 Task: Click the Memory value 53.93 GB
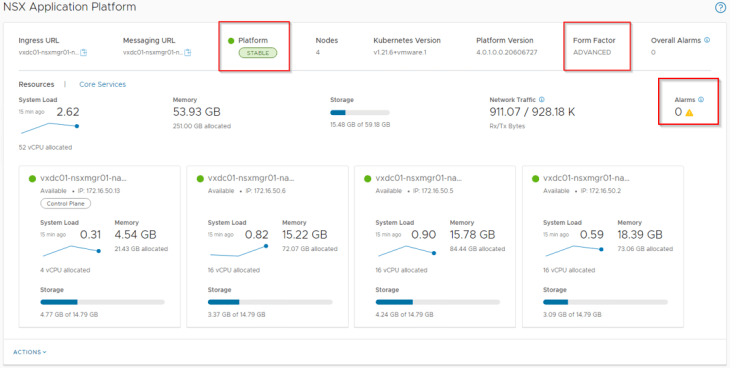pyautogui.click(x=196, y=112)
